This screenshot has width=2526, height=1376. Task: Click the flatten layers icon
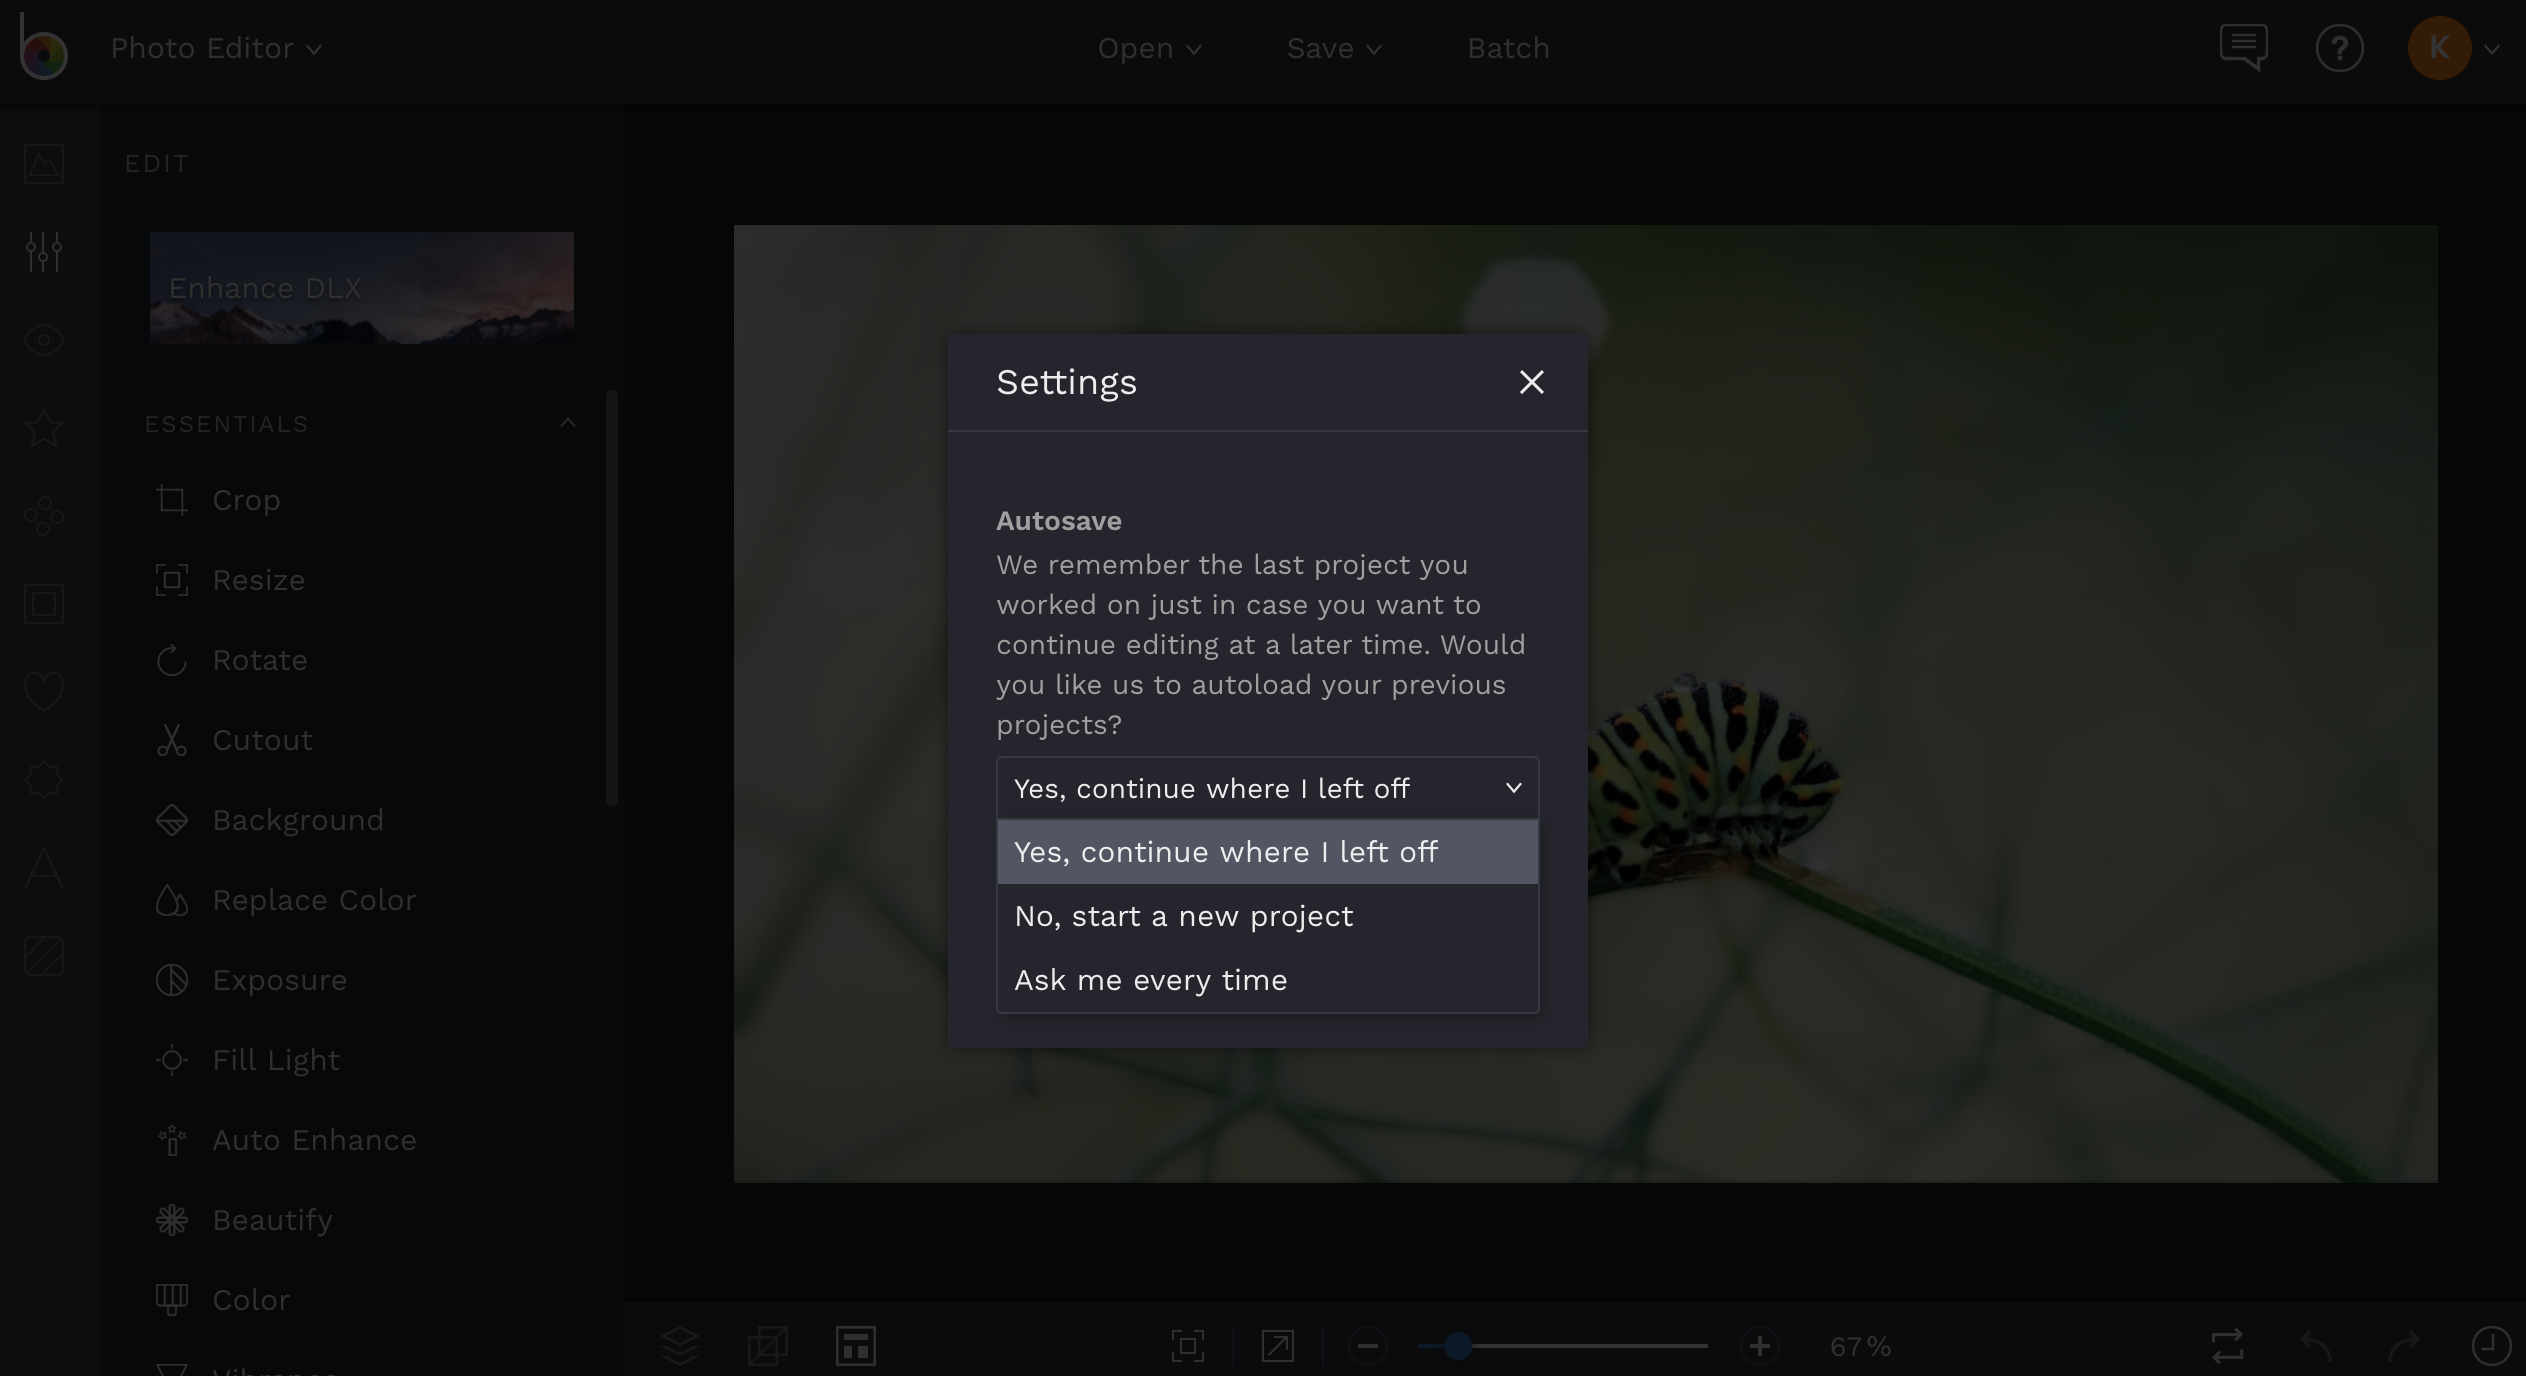click(x=768, y=1346)
